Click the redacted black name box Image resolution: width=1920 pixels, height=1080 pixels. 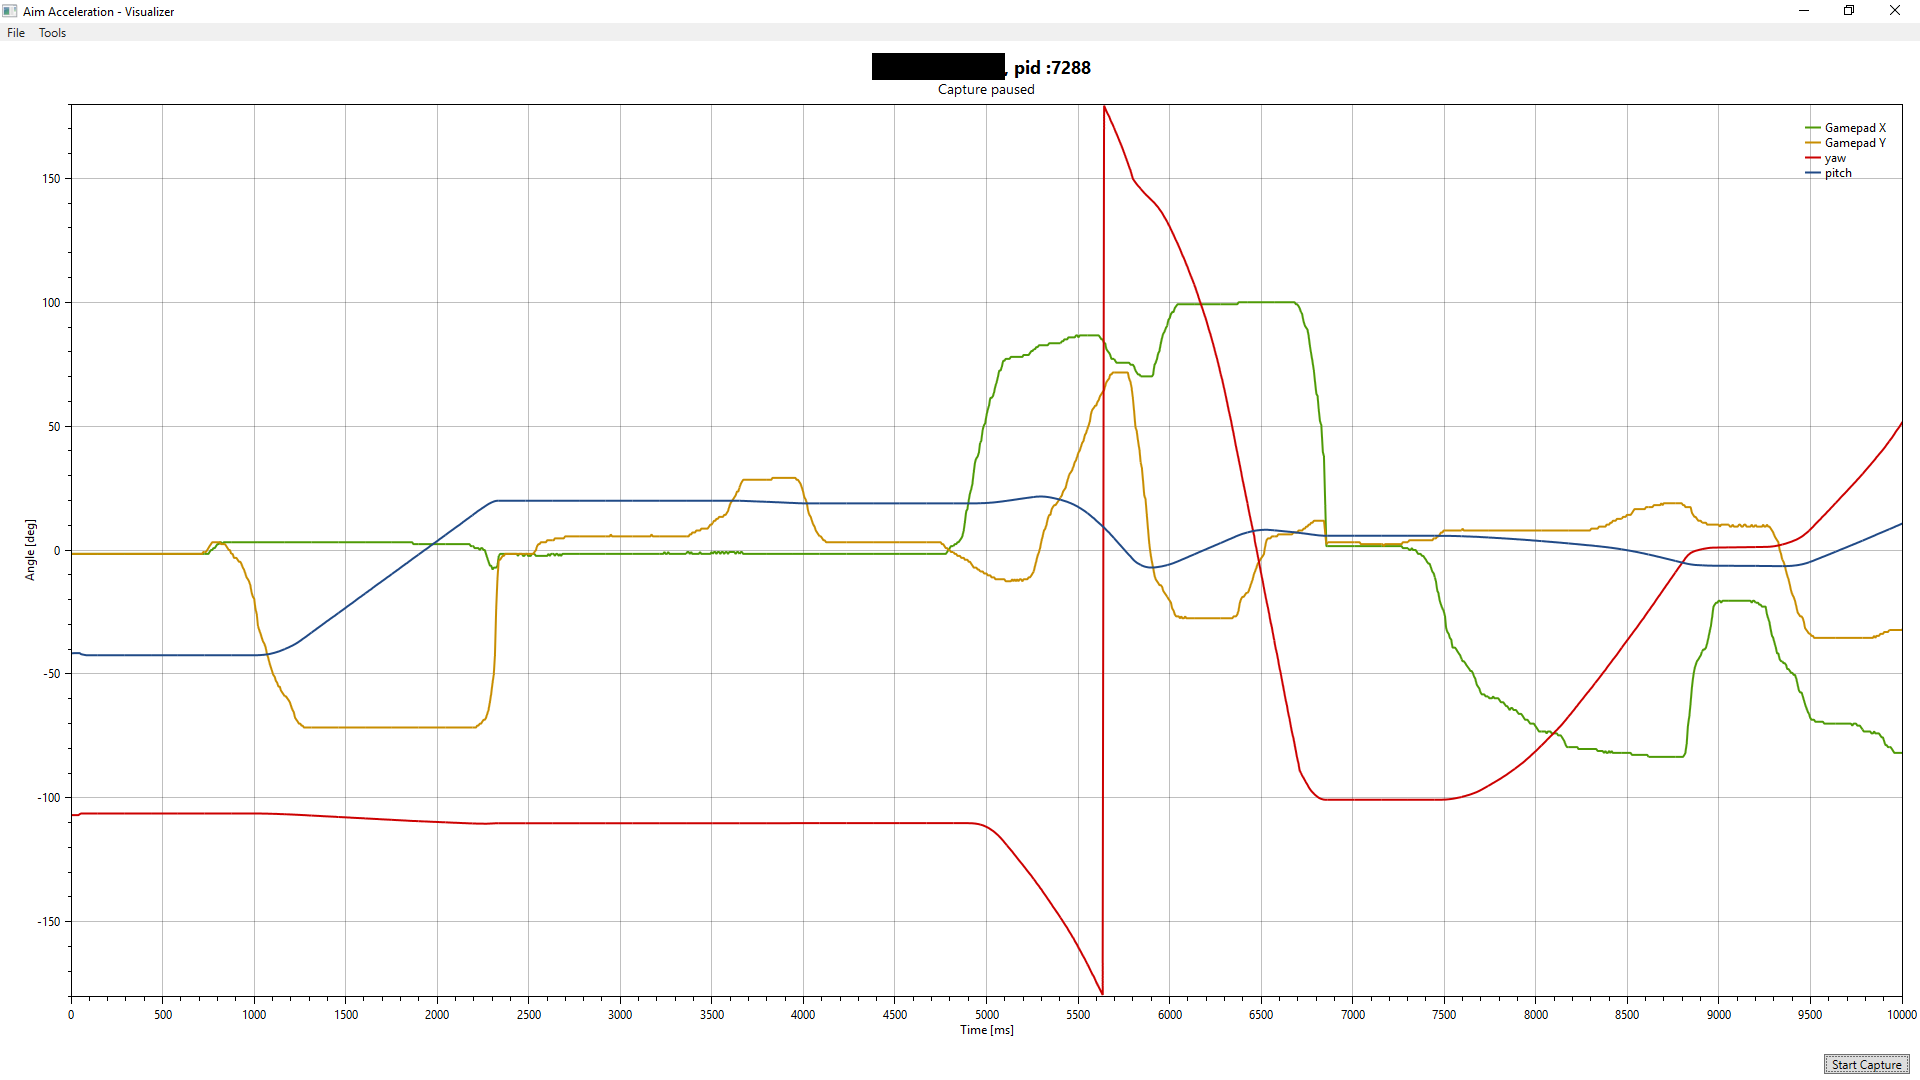pos(938,66)
